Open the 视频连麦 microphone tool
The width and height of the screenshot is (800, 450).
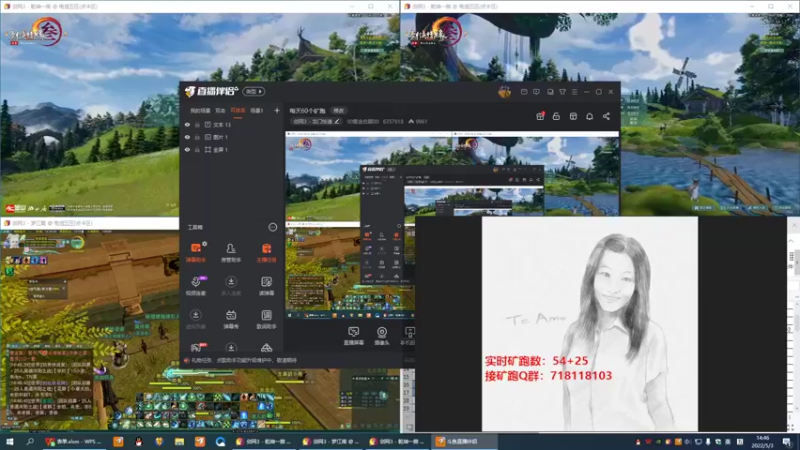[x=195, y=286]
